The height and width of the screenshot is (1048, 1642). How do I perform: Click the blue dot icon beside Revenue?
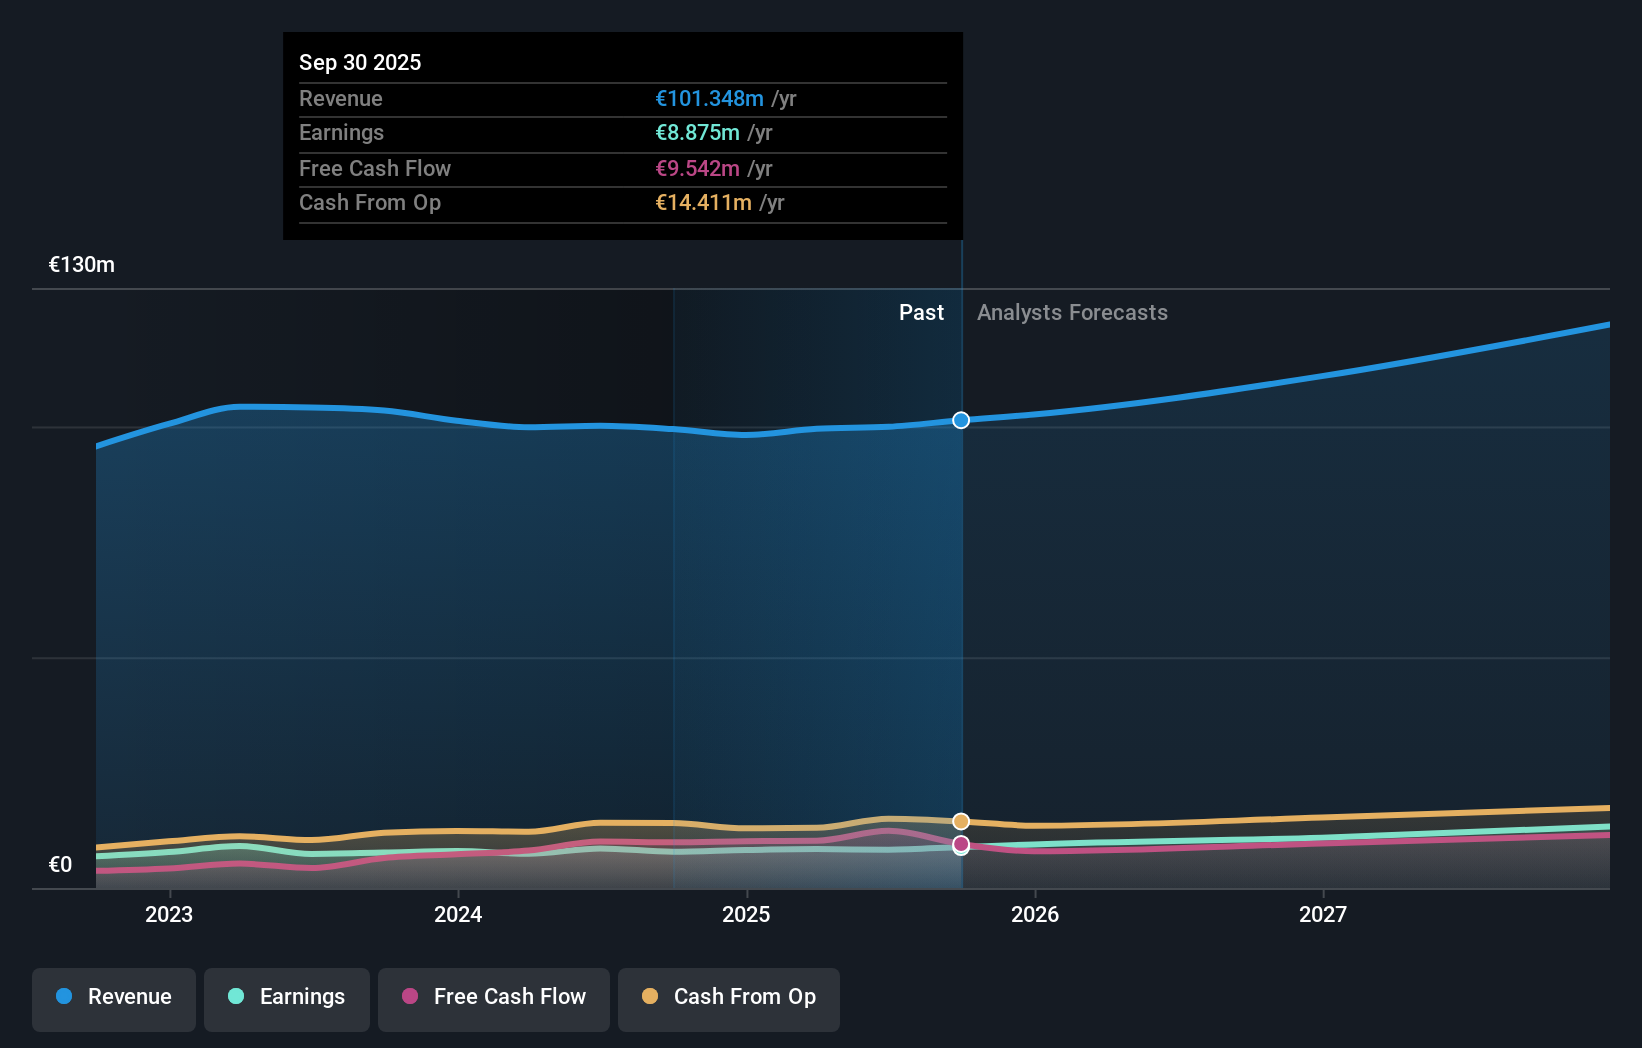(63, 997)
